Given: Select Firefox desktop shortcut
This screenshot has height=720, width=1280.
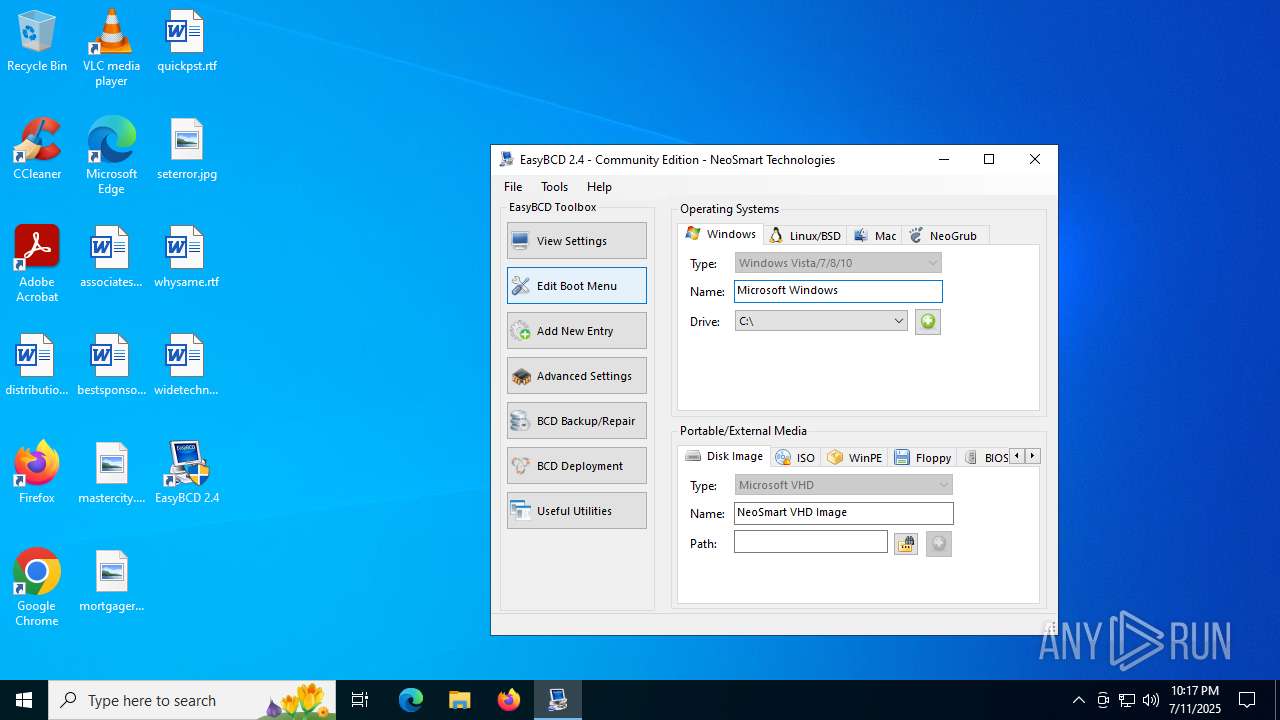Looking at the screenshot, I should click(x=37, y=473).
